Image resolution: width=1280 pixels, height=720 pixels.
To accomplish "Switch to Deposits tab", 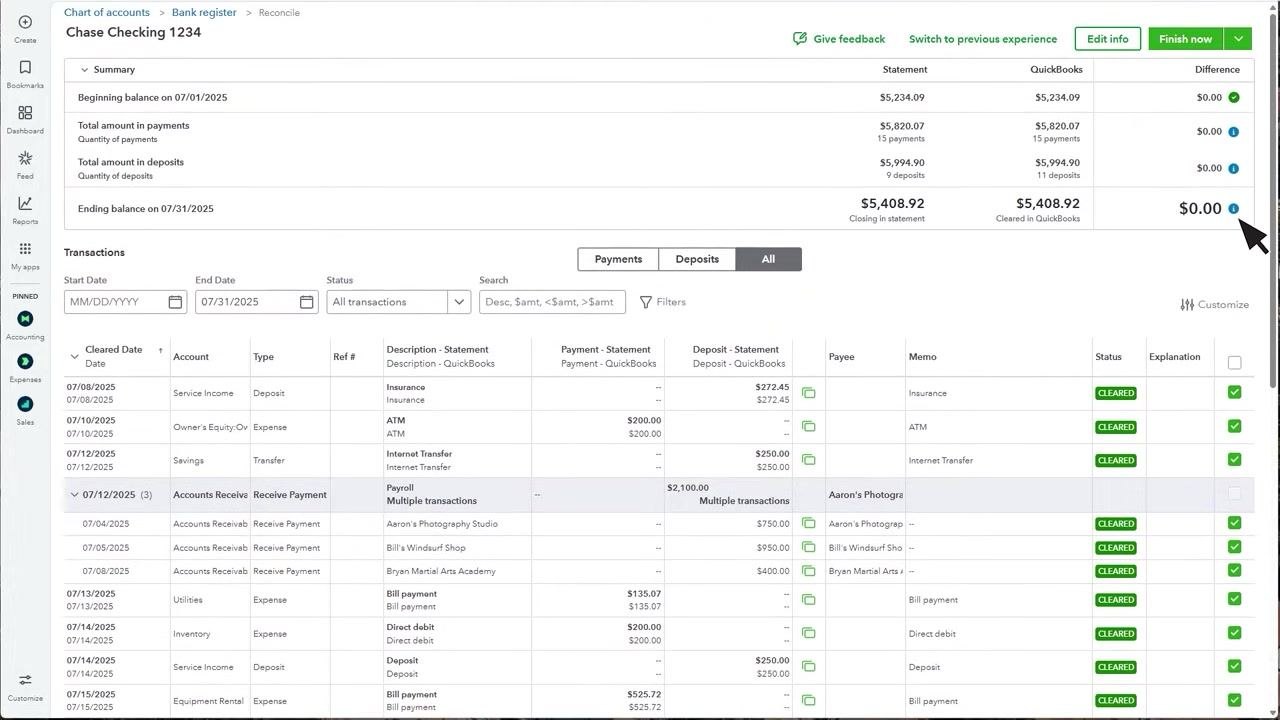I will (x=697, y=259).
